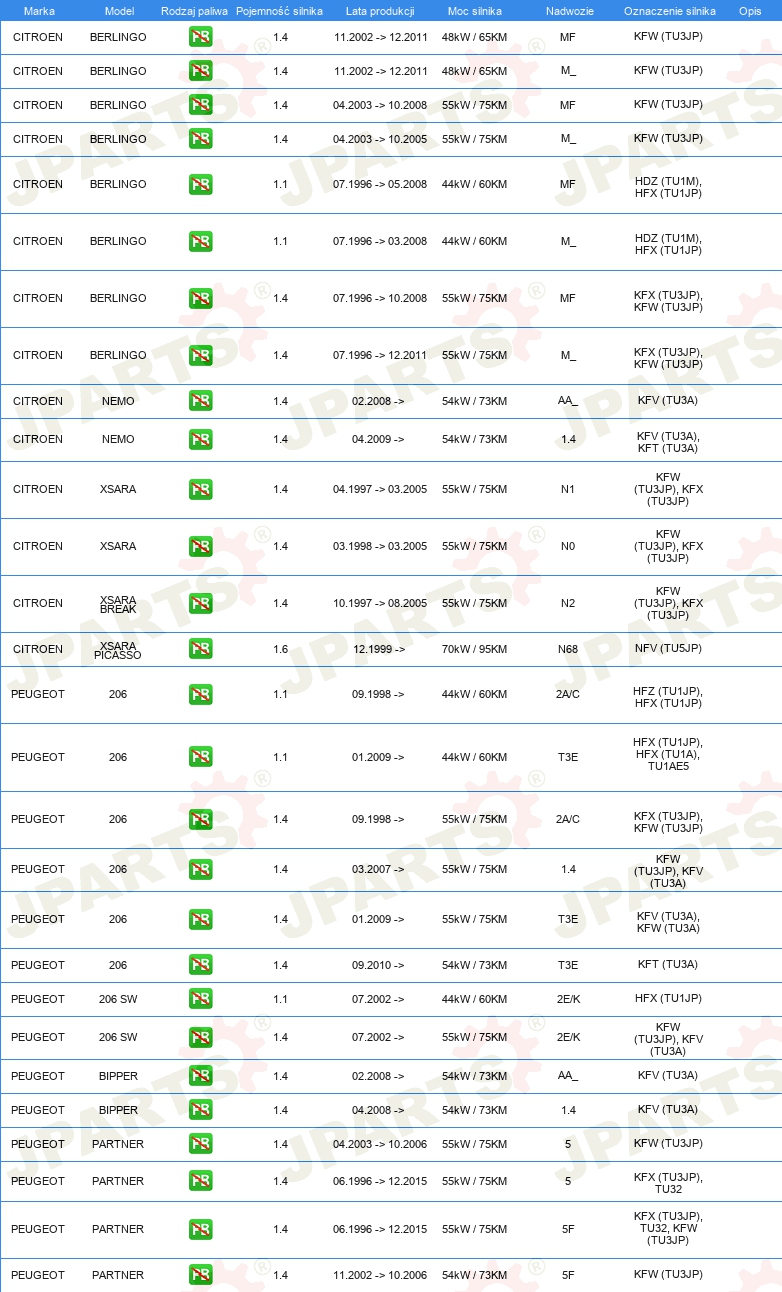Viewport: 782px width, 1292px height.
Task: Click the Oznaczenie silnika column header
Action: [x=669, y=11]
